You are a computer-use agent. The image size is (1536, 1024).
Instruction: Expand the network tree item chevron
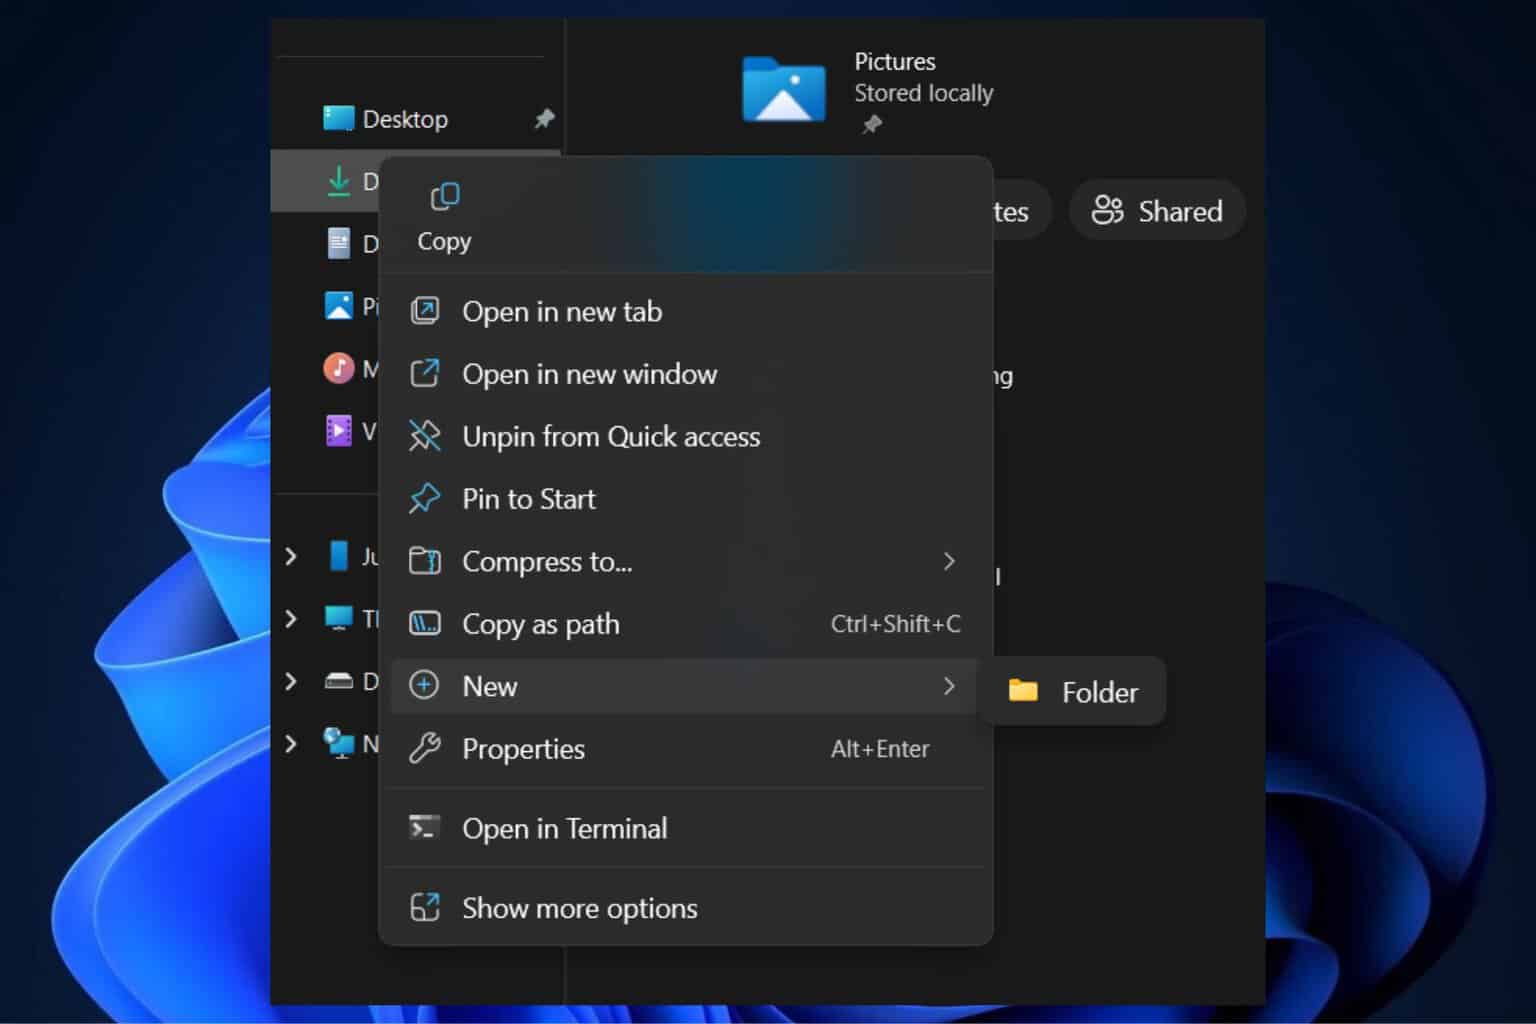(x=291, y=744)
